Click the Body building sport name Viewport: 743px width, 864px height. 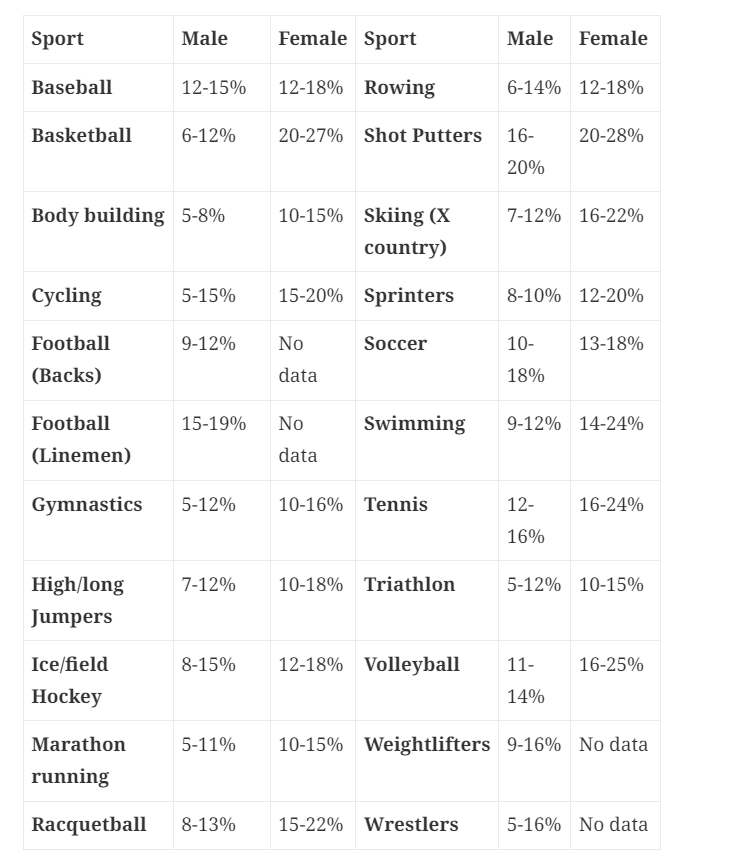97,215
